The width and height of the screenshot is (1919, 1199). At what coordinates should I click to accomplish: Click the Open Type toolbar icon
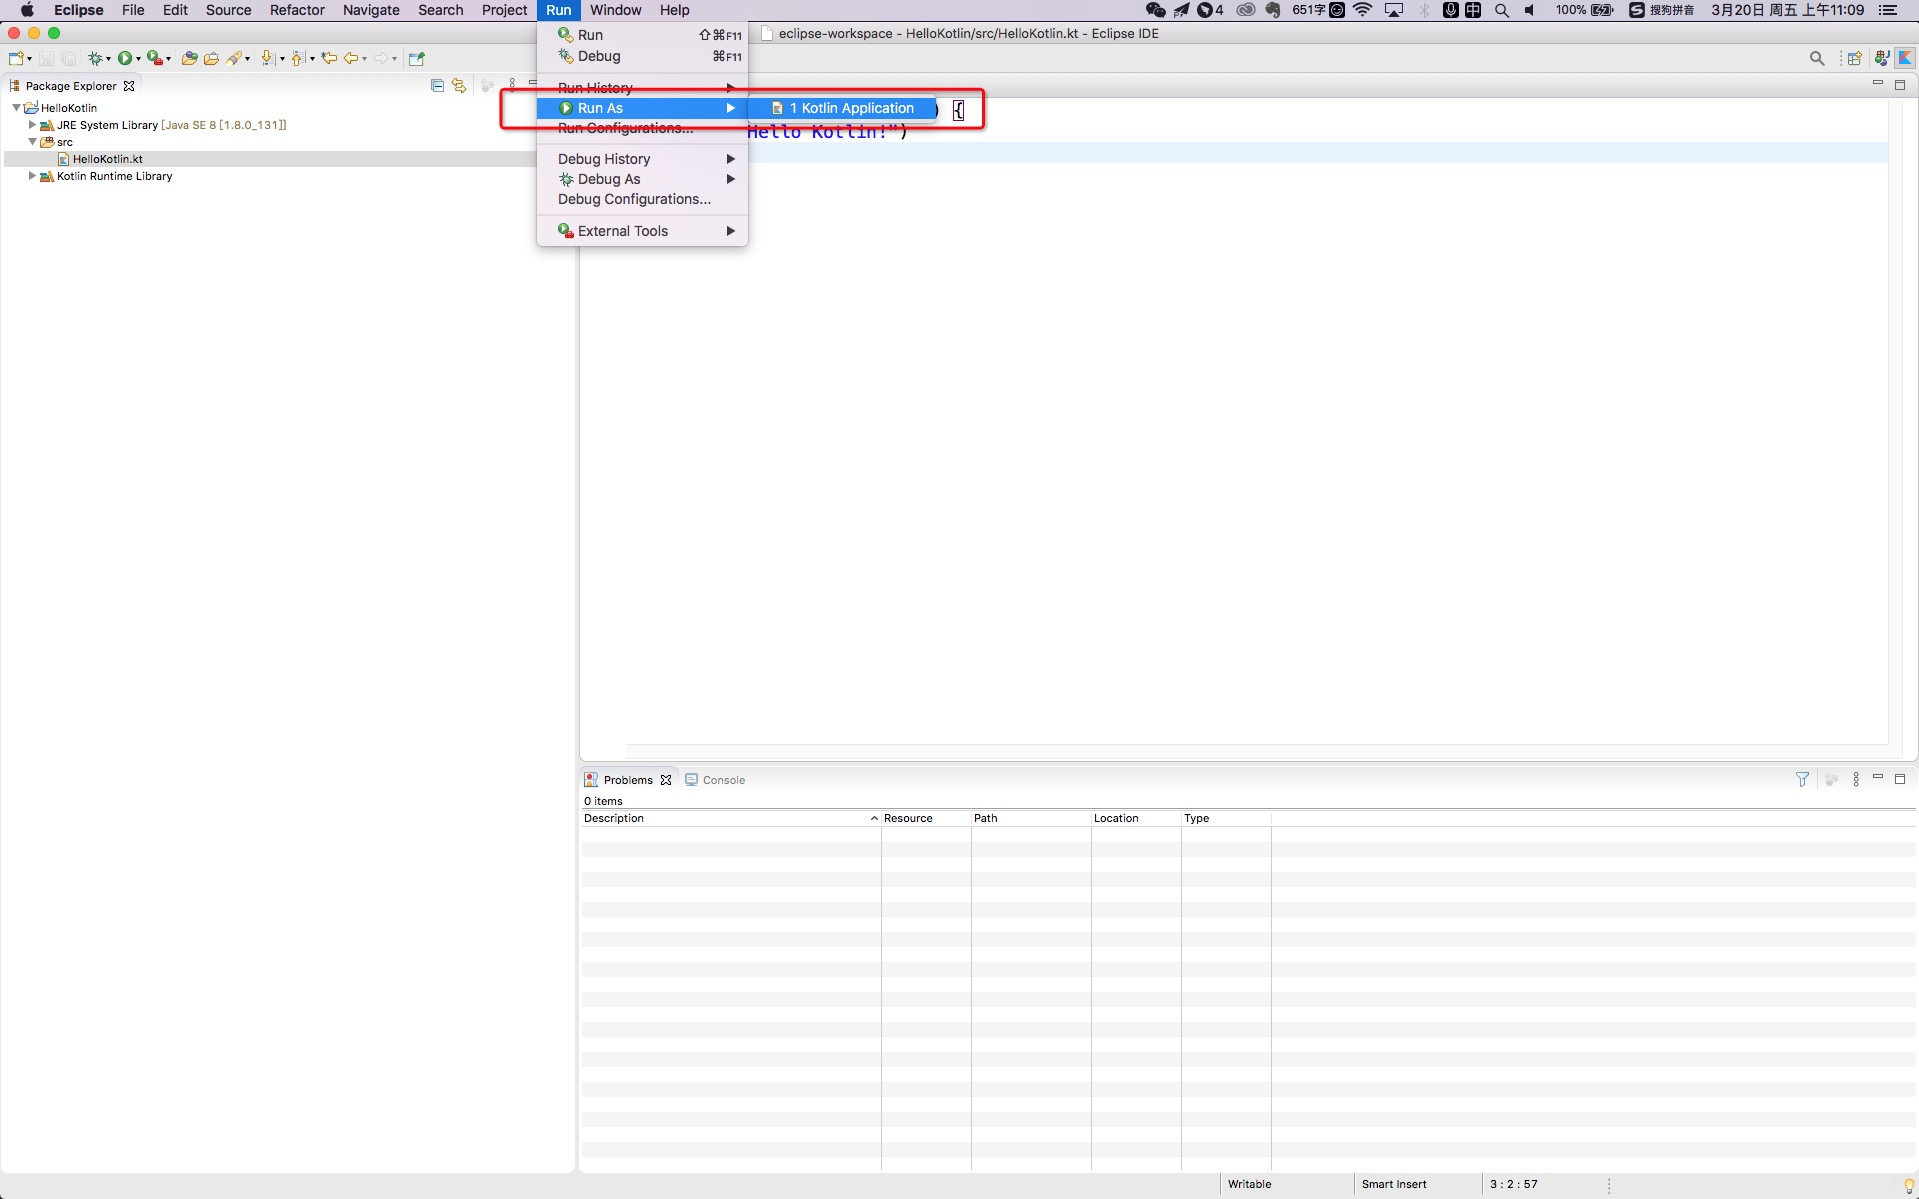(189, 58)
